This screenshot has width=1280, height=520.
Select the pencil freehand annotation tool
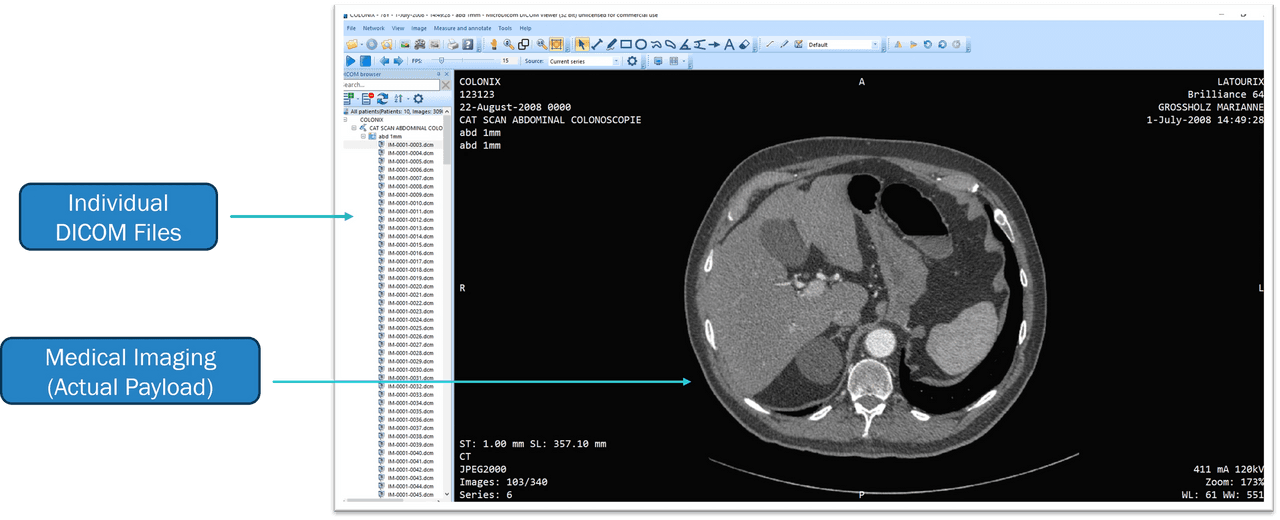tap(611, 44)
